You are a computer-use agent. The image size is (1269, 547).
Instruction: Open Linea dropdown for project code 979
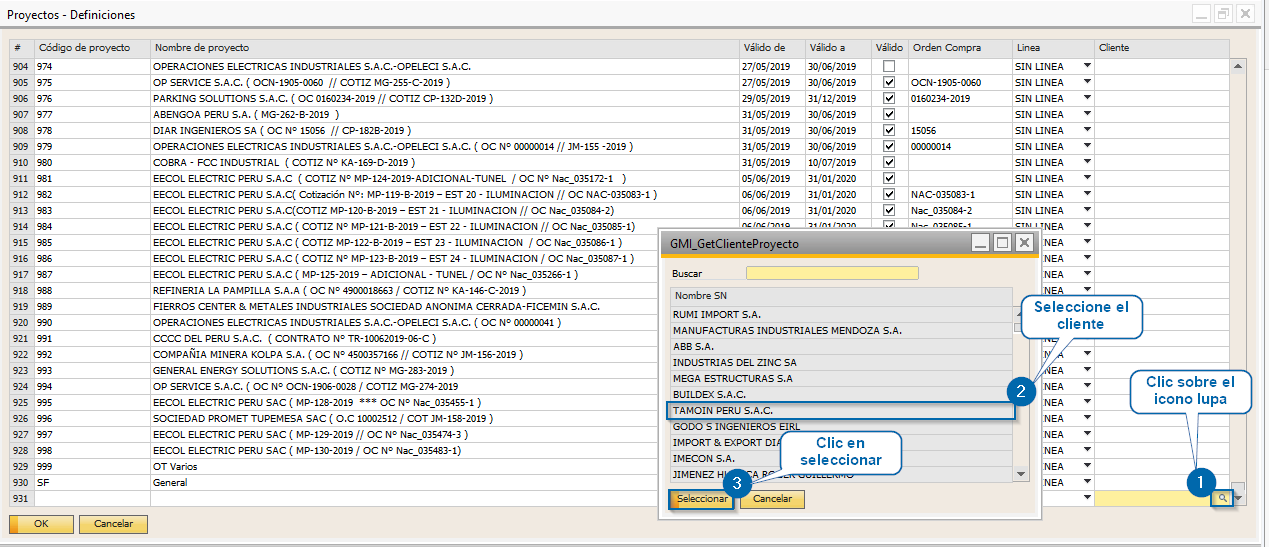coord(1087,146)
